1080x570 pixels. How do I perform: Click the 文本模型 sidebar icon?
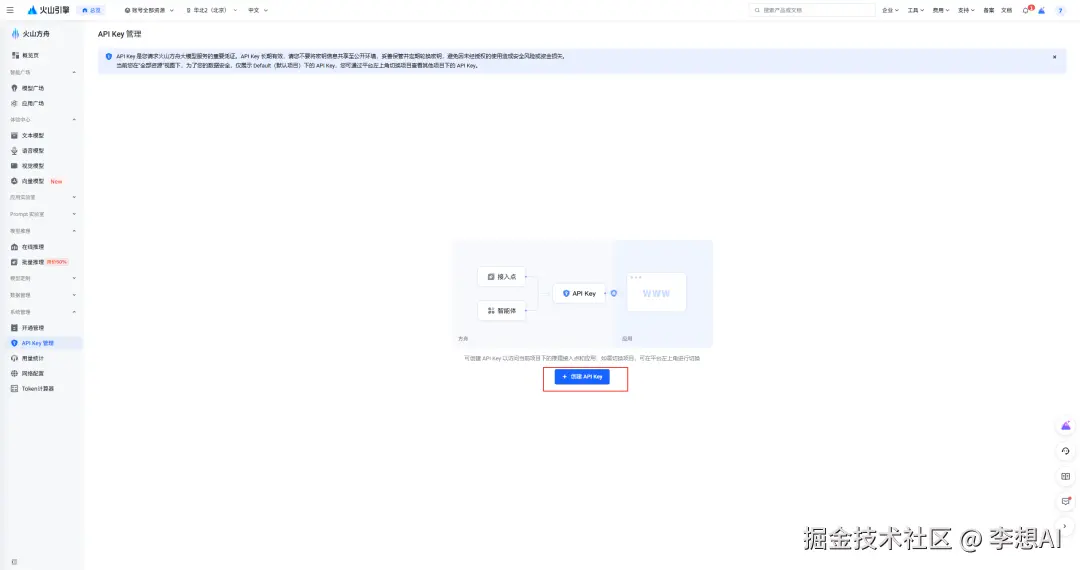[x=14, y=136]
